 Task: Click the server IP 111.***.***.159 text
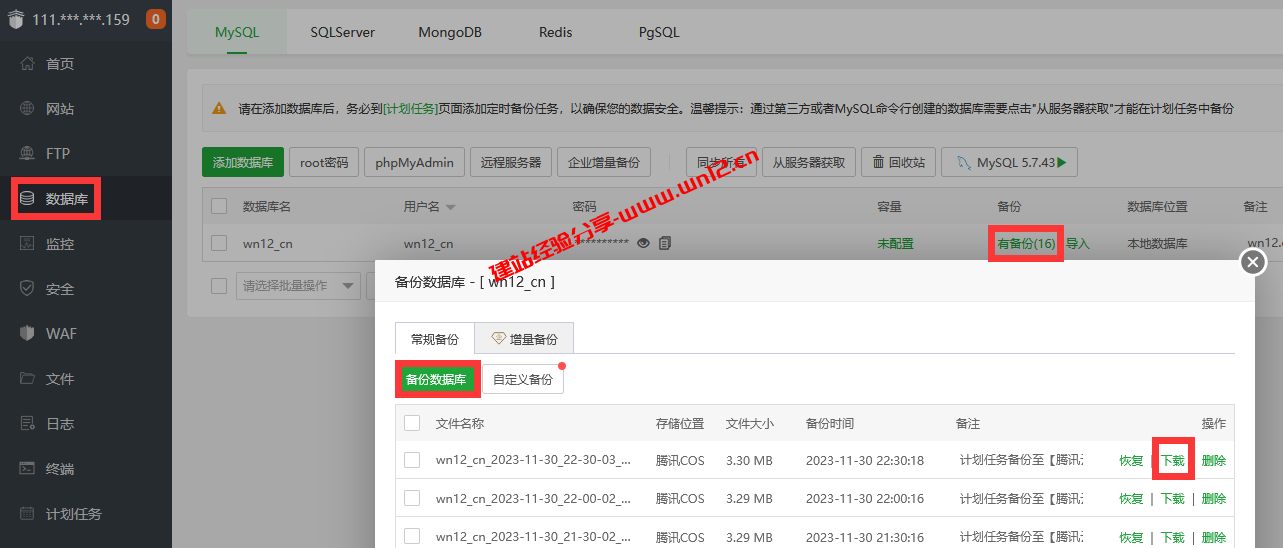click(x=81, y=19)
